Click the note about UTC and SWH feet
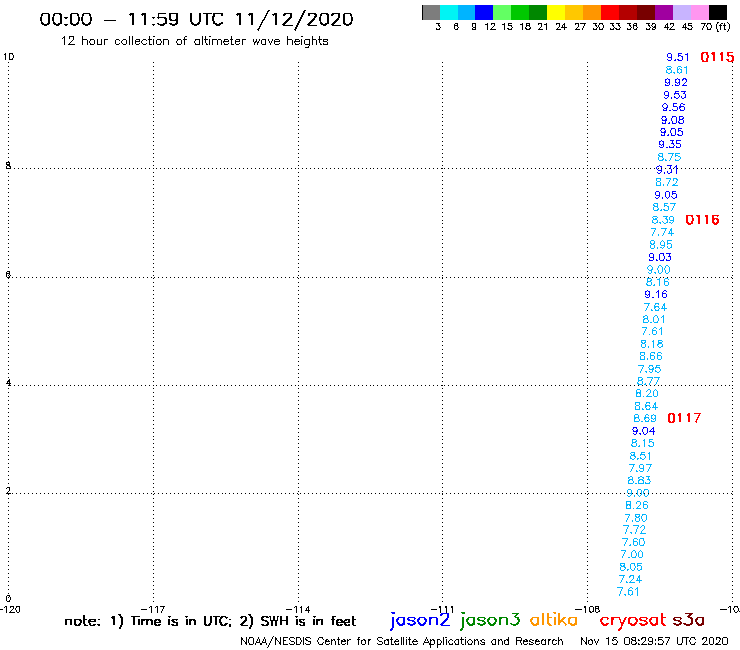 pos(210,621)
